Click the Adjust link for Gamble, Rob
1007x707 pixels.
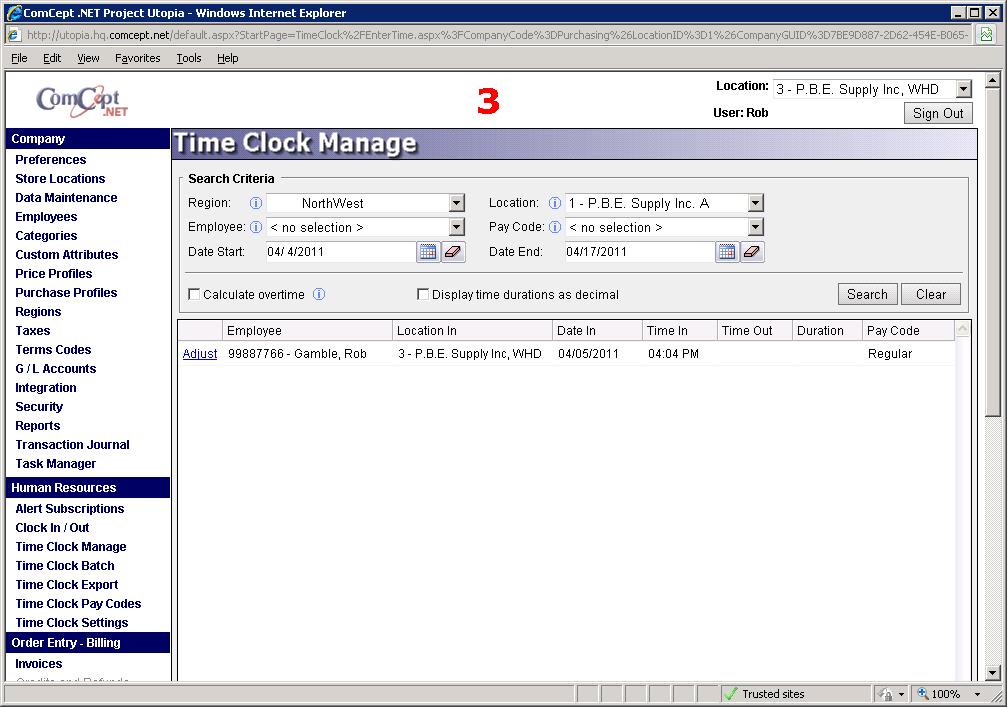[199, 354]
